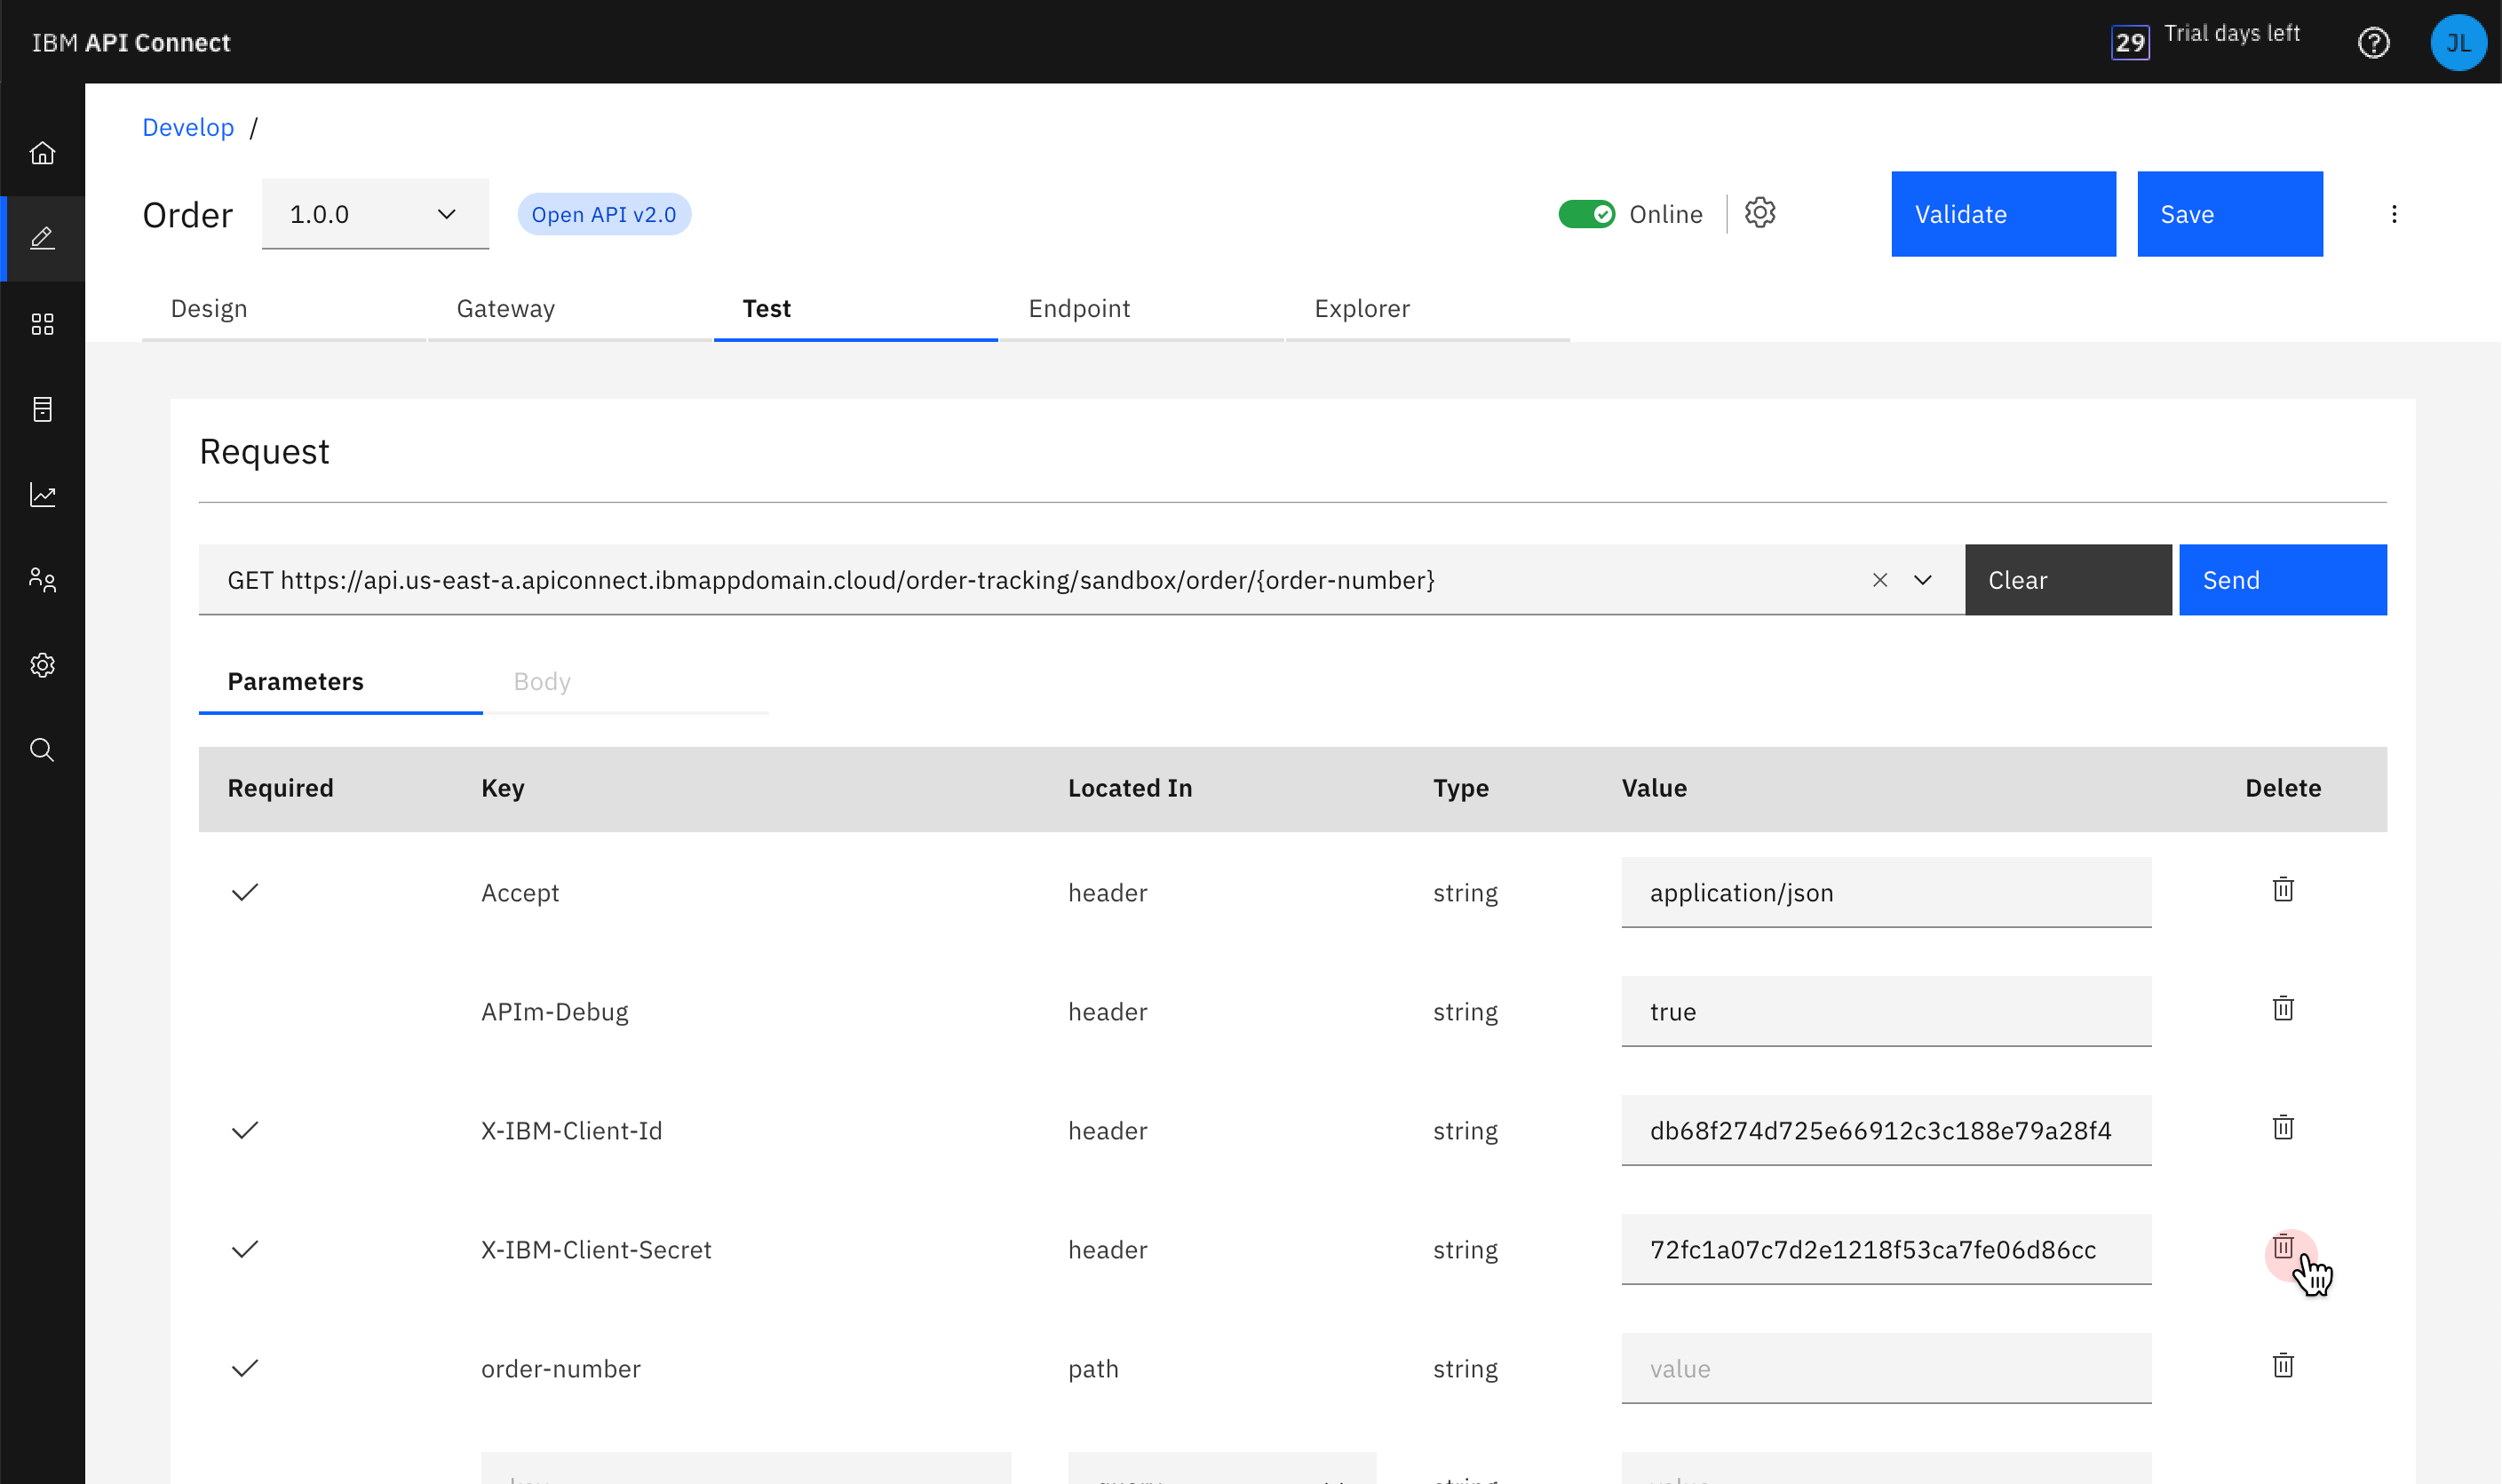This screenshot has width=2502, height=1484.
Task: Click the order-number value input field
Action: click(1885, 1368)
